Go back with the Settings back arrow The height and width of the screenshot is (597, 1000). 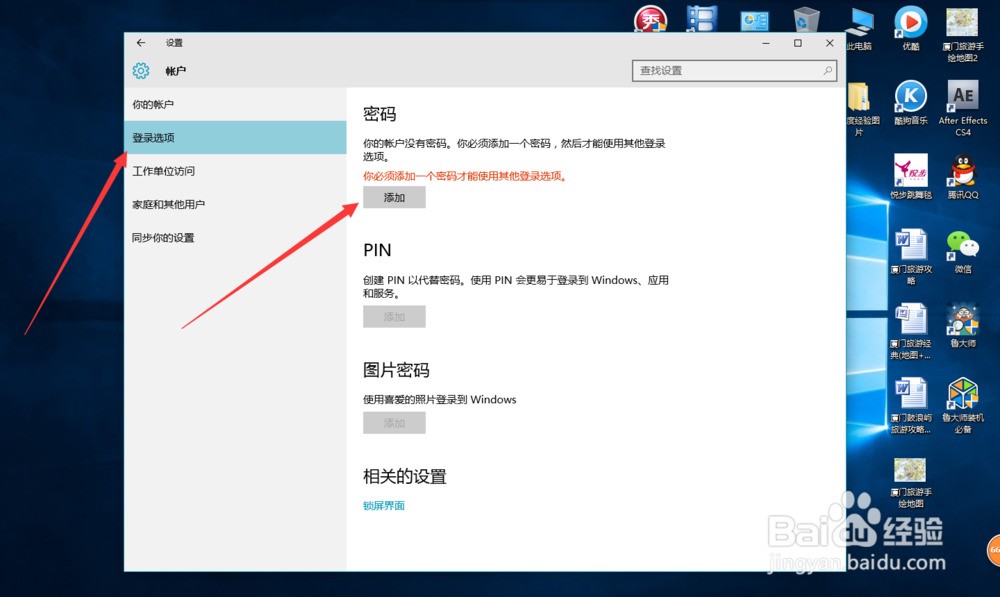[x=141, y=43]
